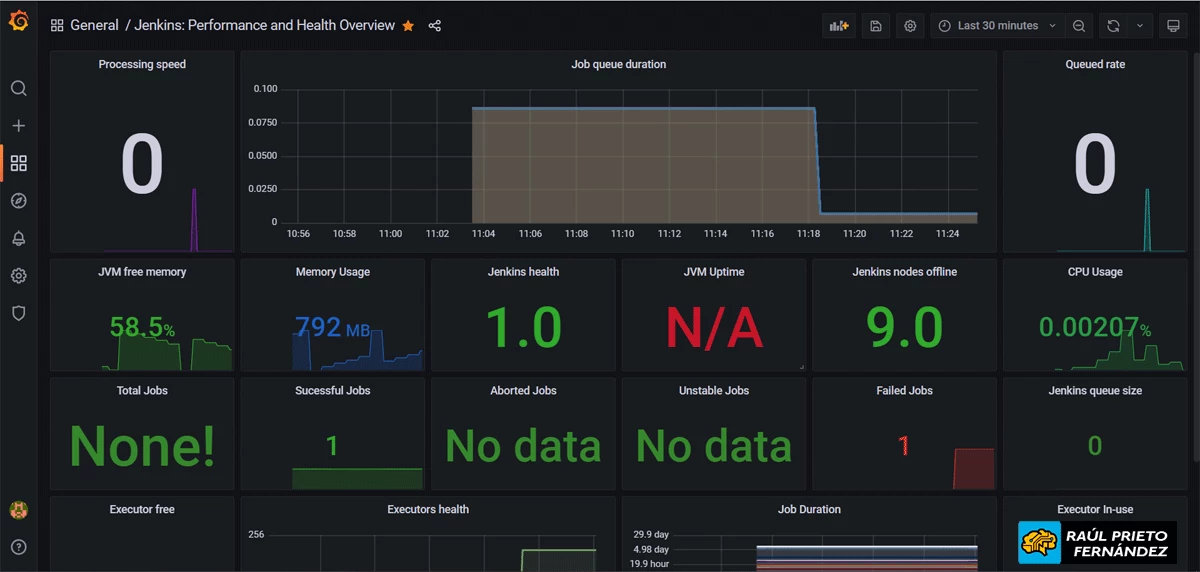Open the Help question mark icon
This screenshot has width=1200, height=572.
18,547
